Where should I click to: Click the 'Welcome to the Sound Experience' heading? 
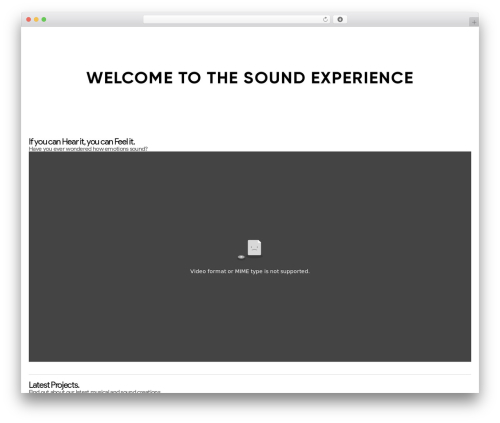click(x=250, y=78)
